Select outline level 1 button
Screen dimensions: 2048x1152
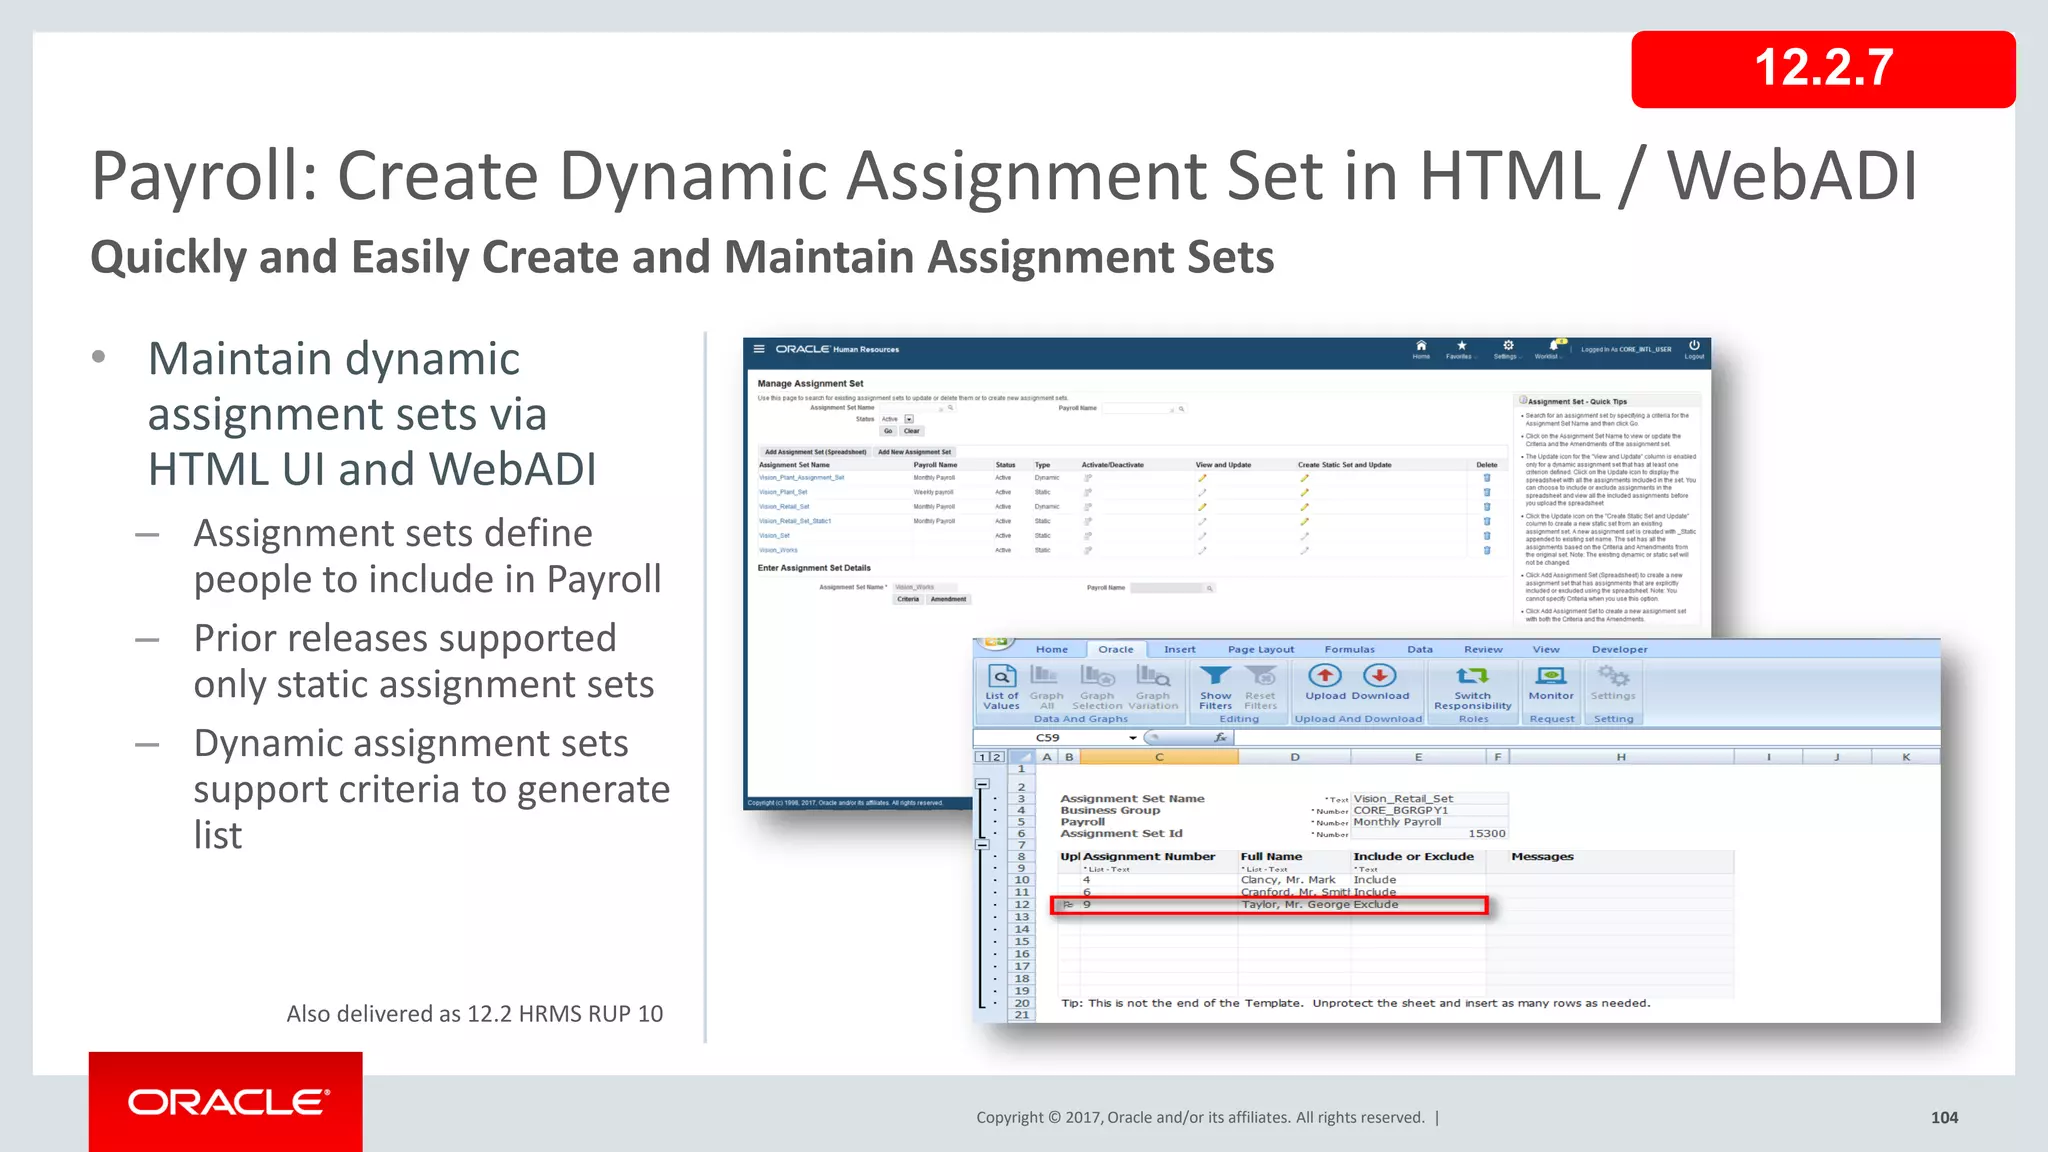(x=982, y=757)
